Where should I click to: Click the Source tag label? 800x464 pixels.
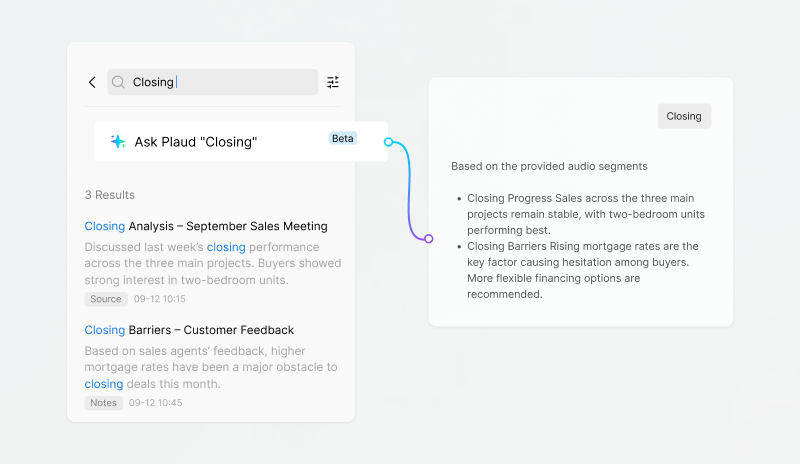click(106, 299)
